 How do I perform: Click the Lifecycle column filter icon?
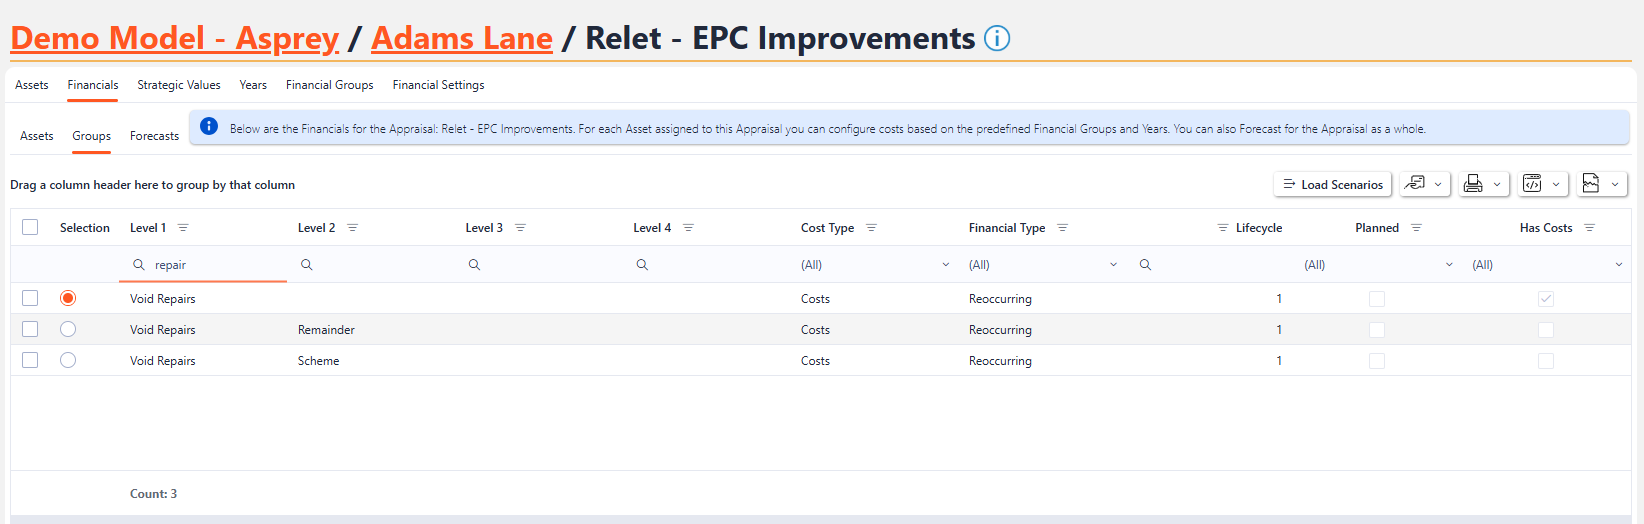(x=1222, y=228)
